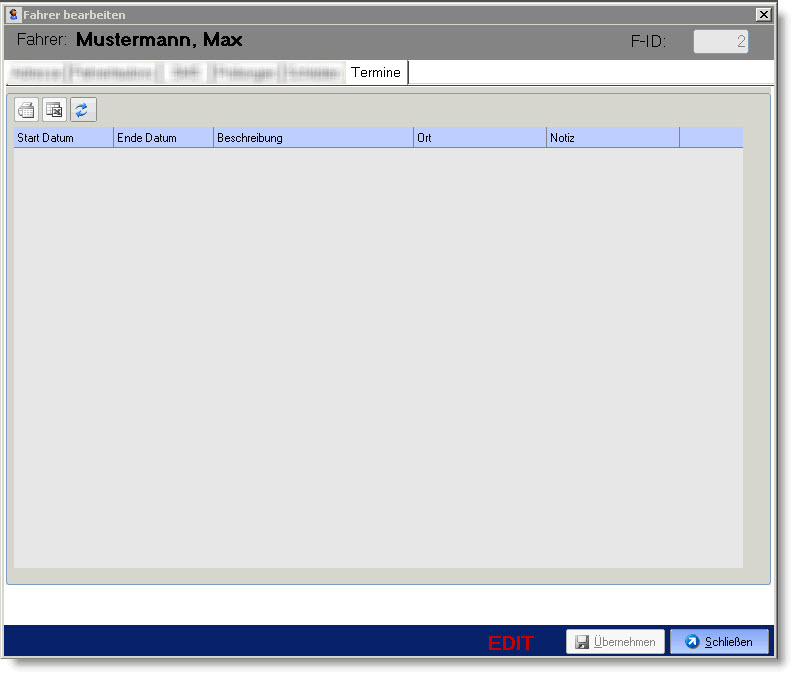Export the appointments list to Excel
This screenshot has height=675, width=794.
(54, 110)
